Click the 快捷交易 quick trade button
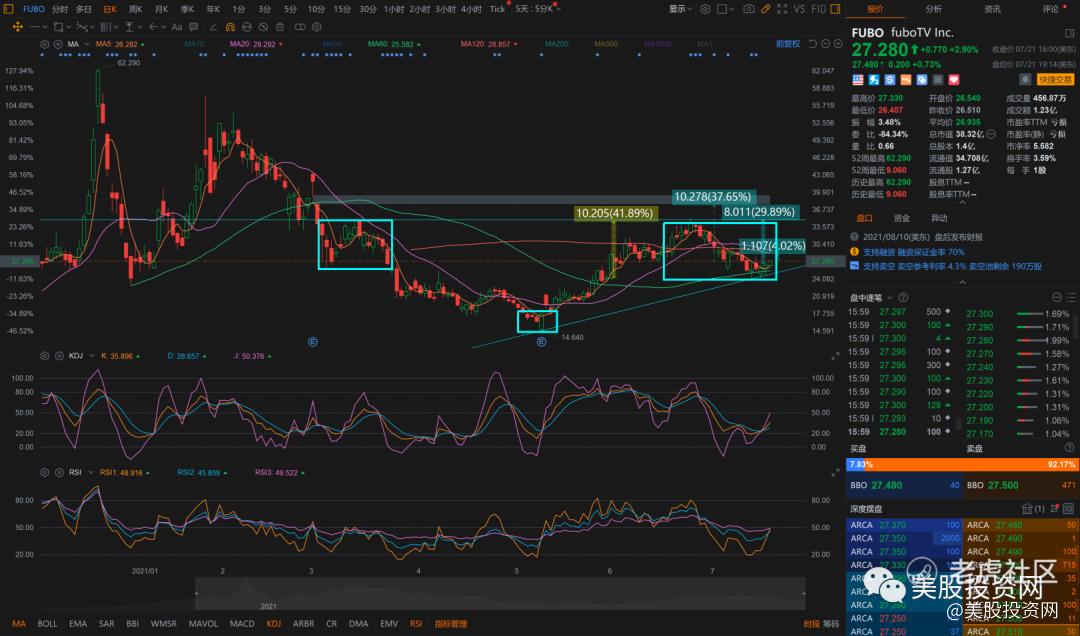The width and height of the screenshot is (1080, 636). (x=1055, y=80)
